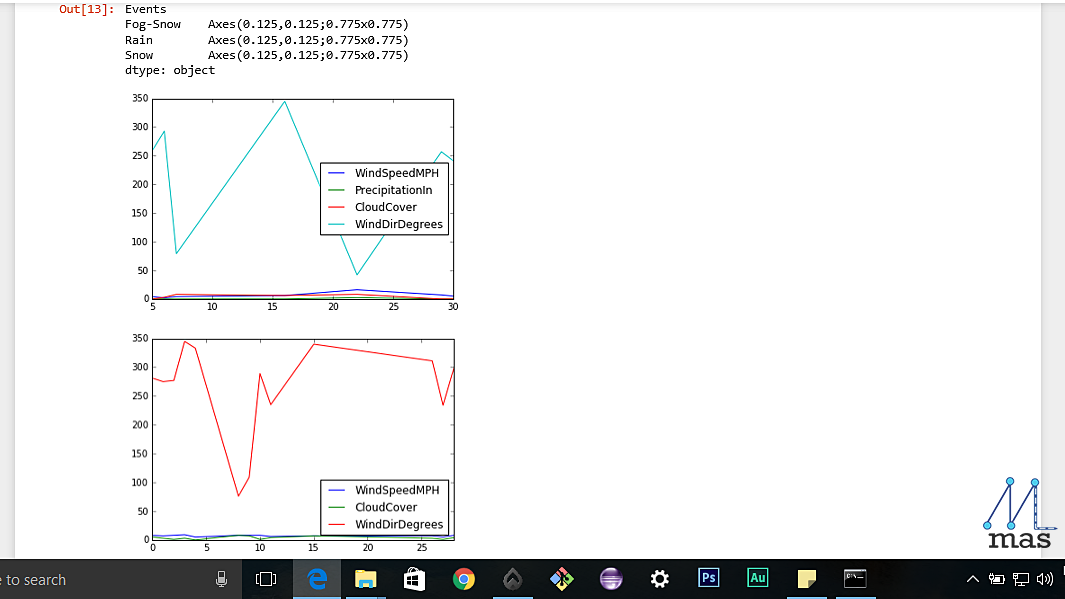Open Windows Settings via the gear icon
This screenshot has width=1065, height=599.
tap(659, 579)
